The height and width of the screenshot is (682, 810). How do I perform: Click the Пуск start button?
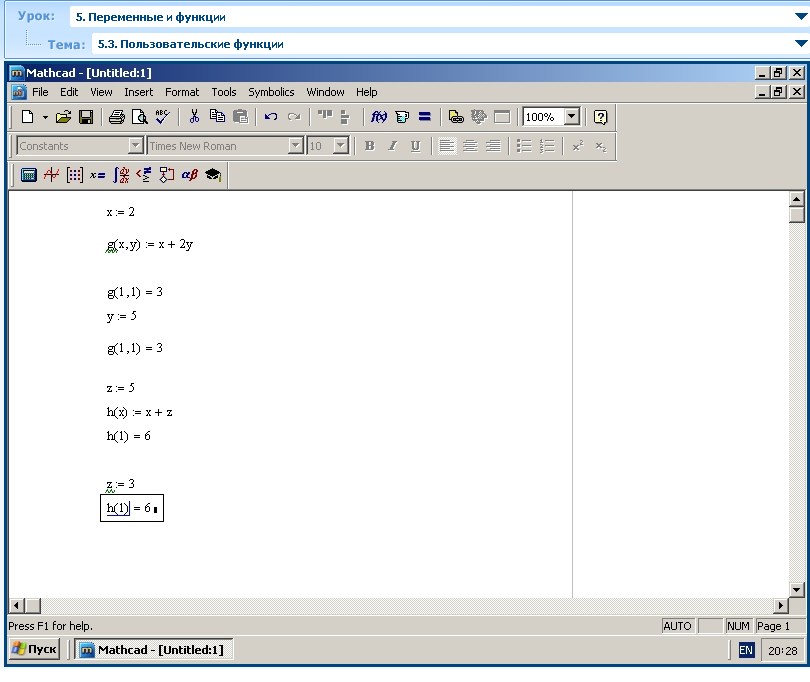click(35, 649)
